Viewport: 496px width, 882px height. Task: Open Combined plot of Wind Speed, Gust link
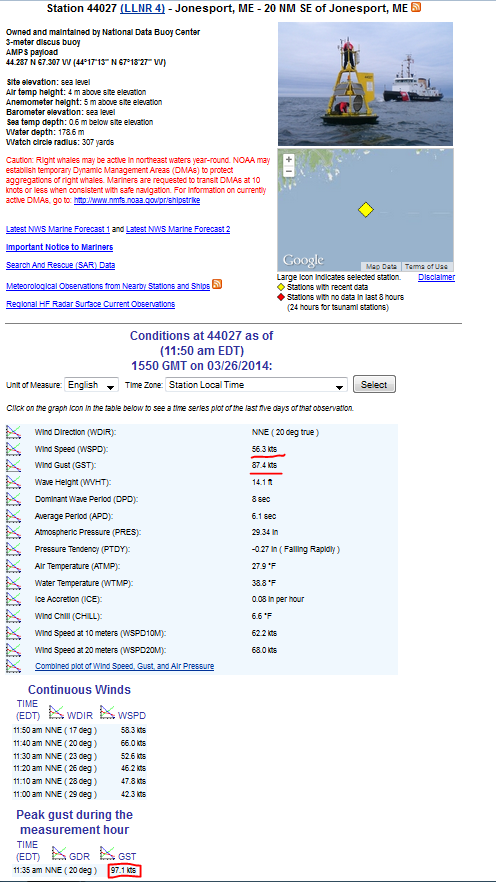click(124, 666)
